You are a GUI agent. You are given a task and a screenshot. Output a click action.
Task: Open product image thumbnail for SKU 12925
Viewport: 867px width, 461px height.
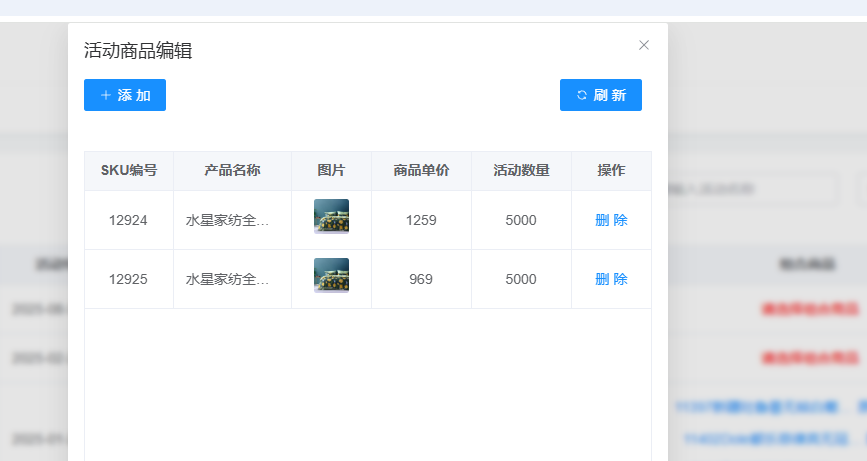[331, 276]
